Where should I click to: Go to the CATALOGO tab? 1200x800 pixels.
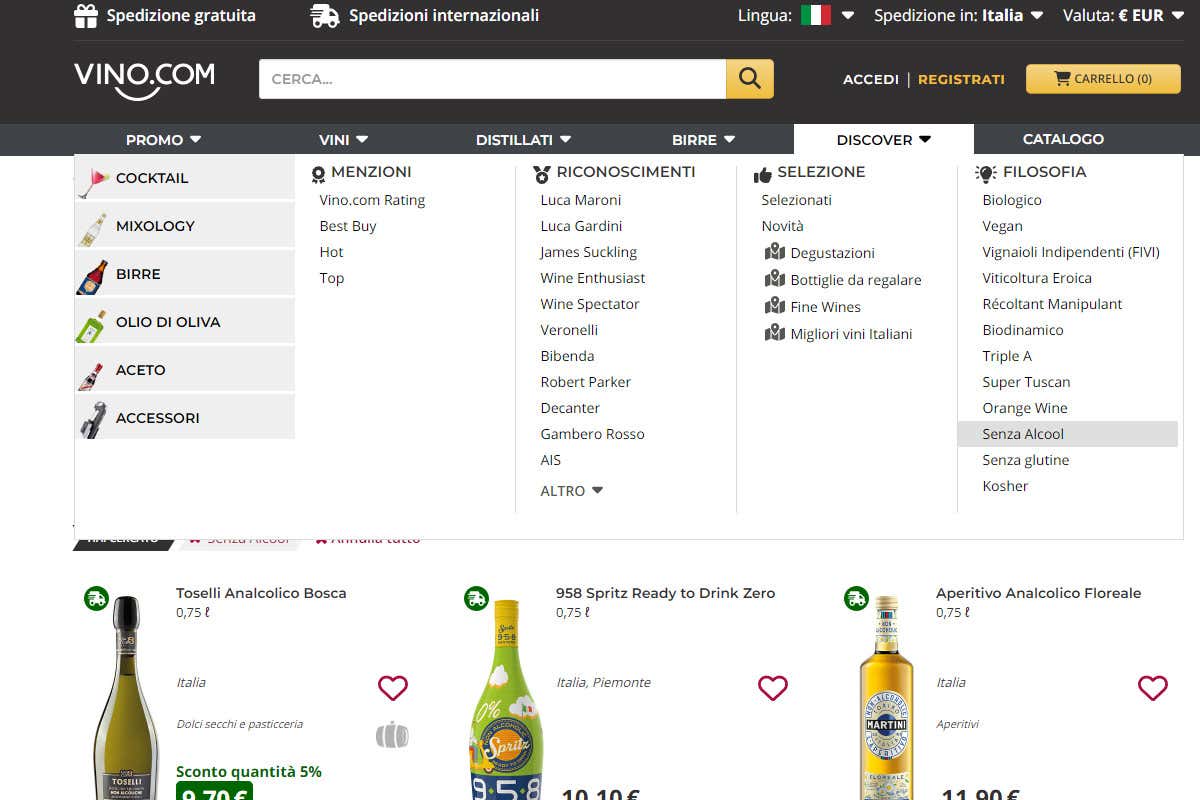[1063, 139]
